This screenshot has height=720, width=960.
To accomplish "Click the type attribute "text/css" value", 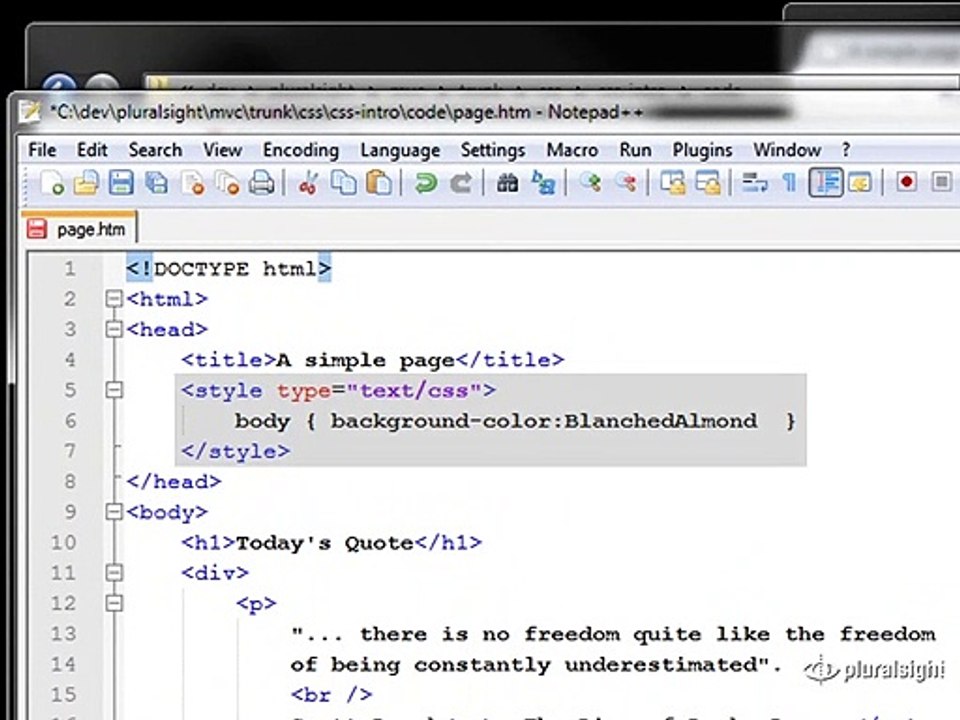I will (x=414, y=390).
